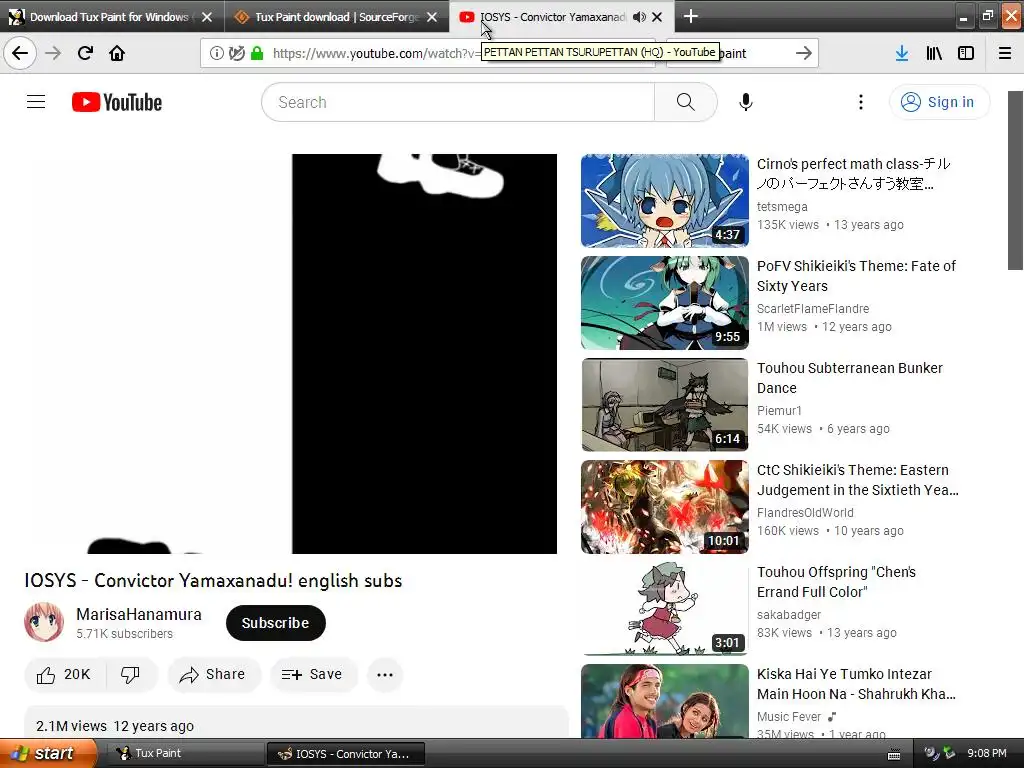Image resolution: width=1024 pixels, height=768 pixels.
Task: Click the YouTube search magnifier button
Action: point(686,102)
